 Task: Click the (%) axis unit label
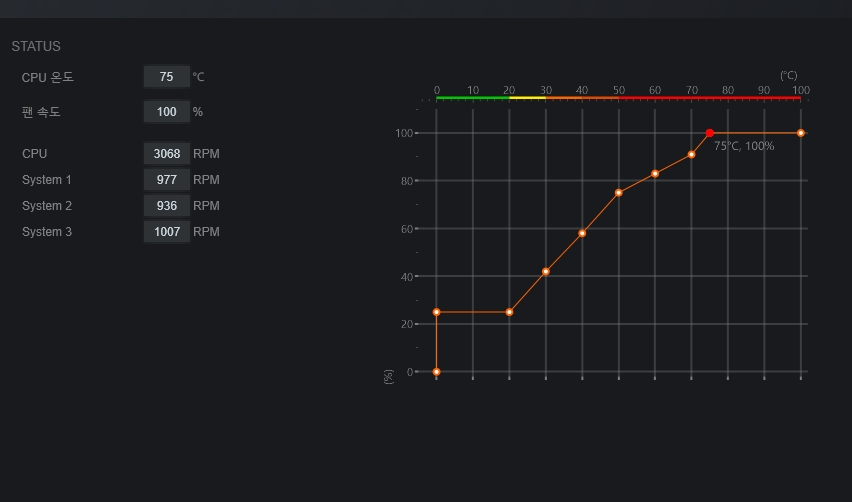[x=388, y=376]
